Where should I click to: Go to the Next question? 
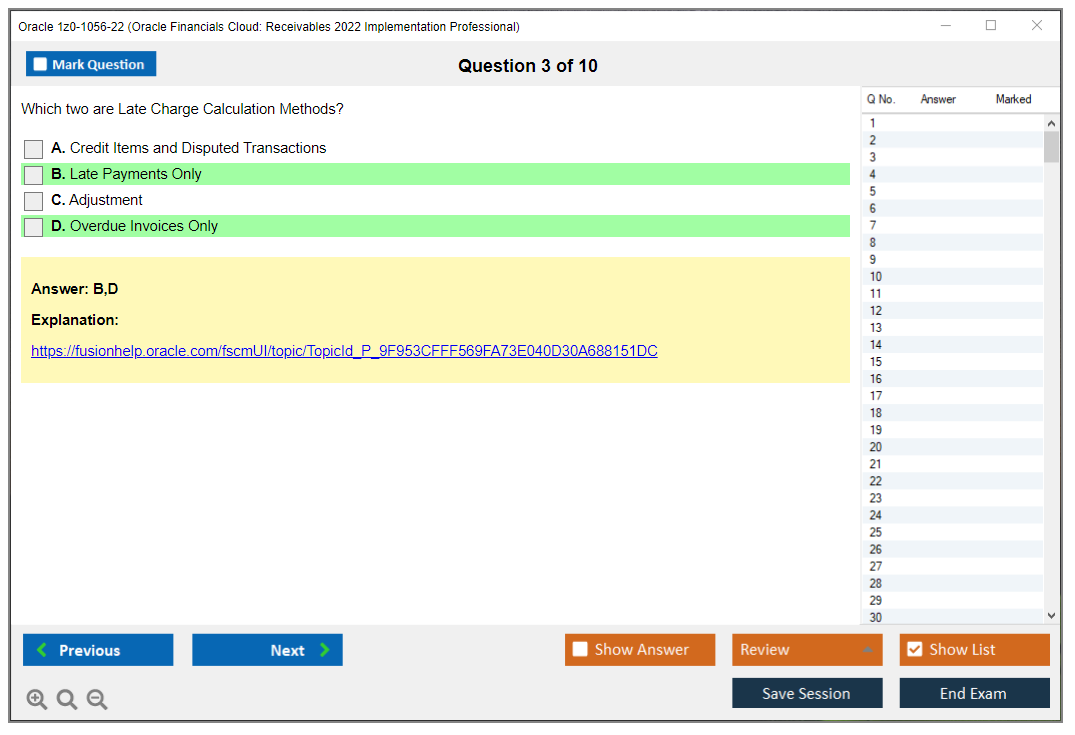click(267, 650)
